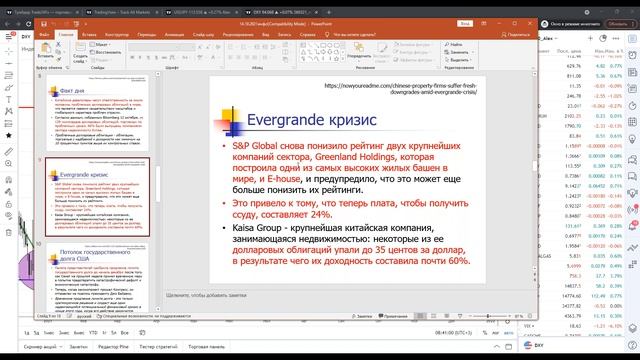Toggle the Примечания (Comments) pane in the status bar

pyautogui.click(x=393, y=316)
